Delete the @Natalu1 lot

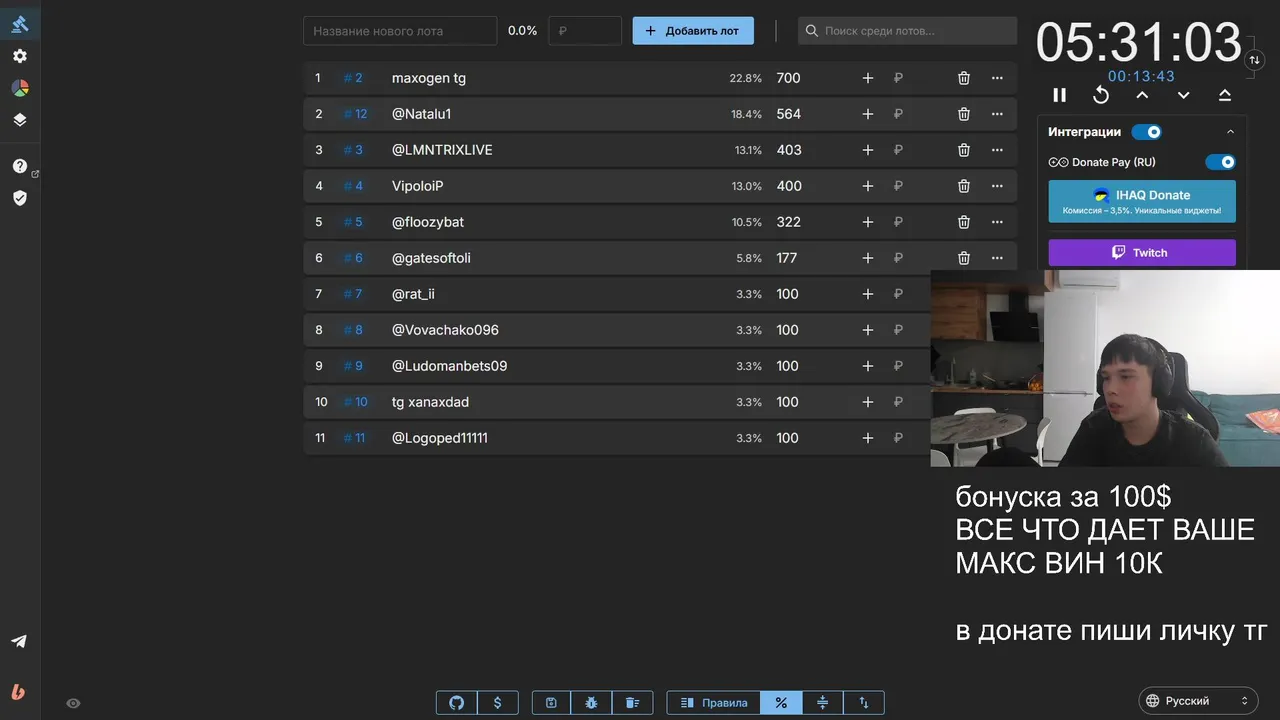pyautogui.click(x=964, y=114)
